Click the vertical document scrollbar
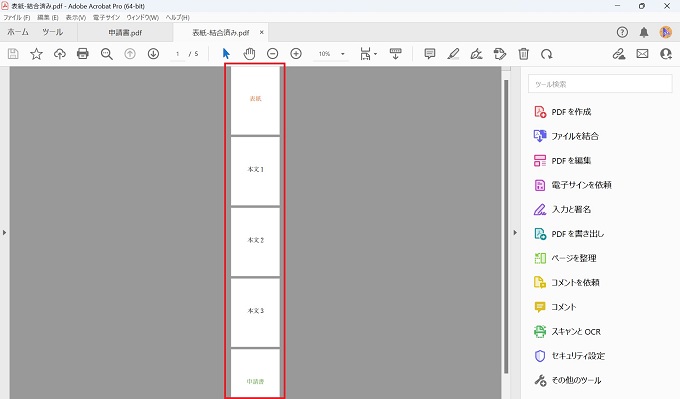Image resolution: width=680 pixels, height=399 pixels. [x=506, y=226]
